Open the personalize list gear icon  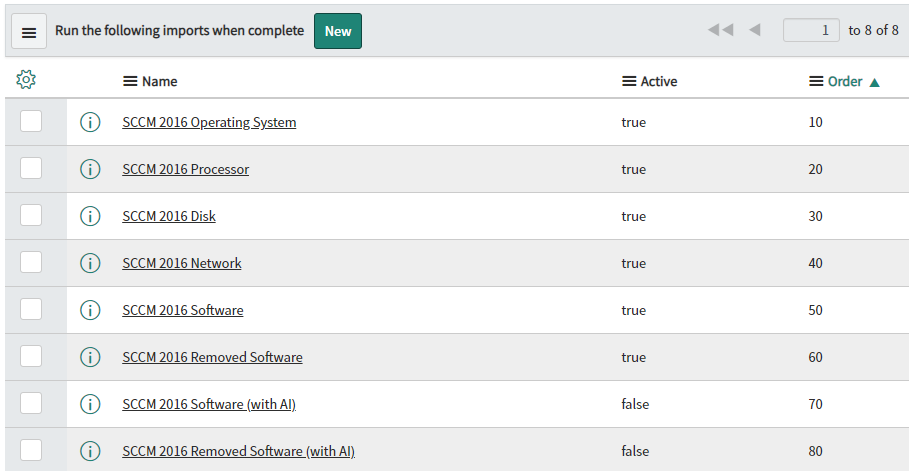[x=26, y=79]
